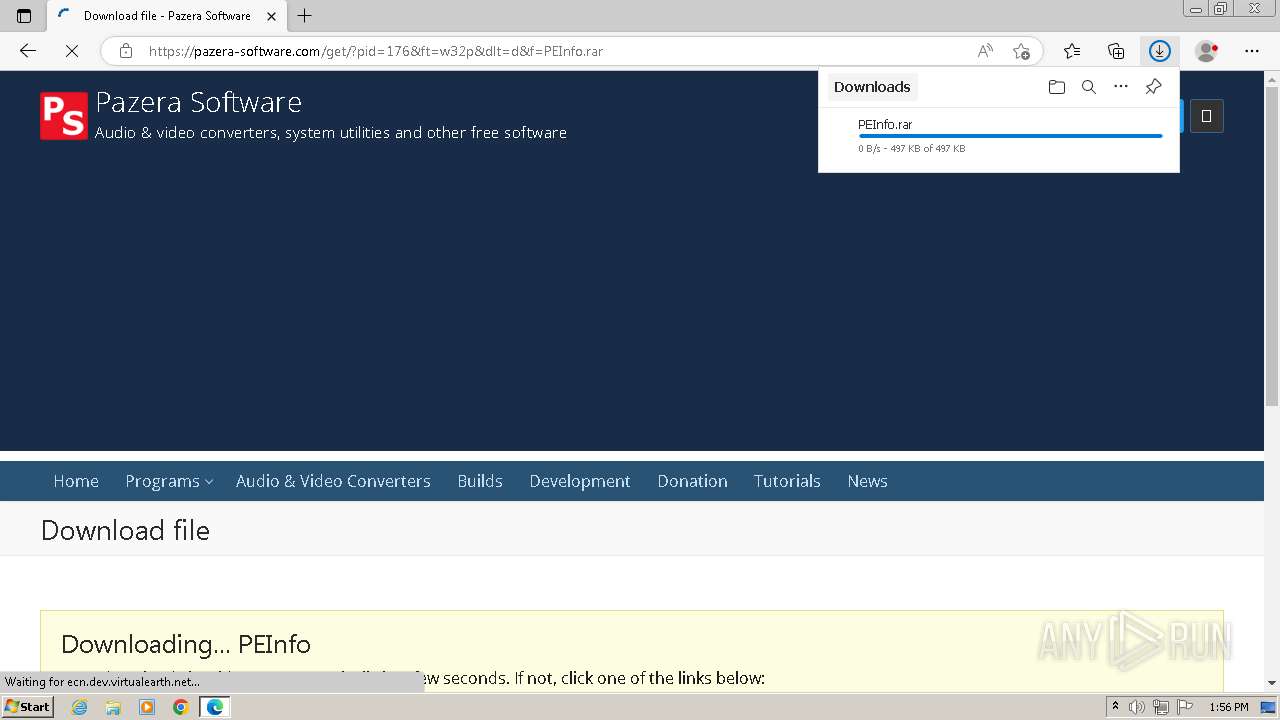
Task: Switch to Edge taskbar button
Action: point(214,707)
